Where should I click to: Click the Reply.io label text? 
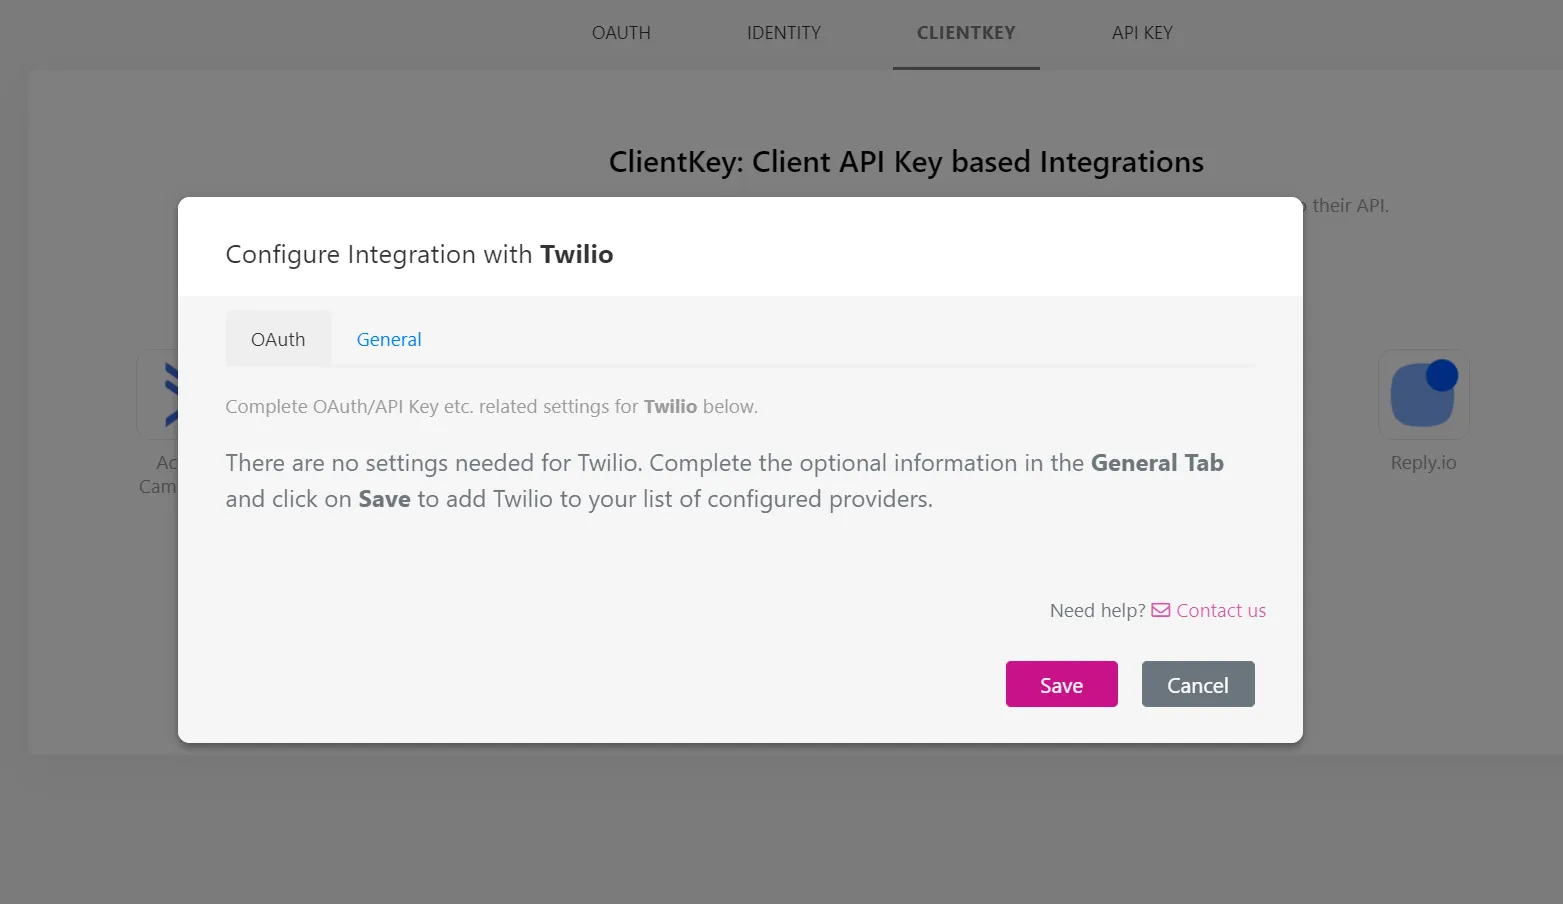(1423, 462)
